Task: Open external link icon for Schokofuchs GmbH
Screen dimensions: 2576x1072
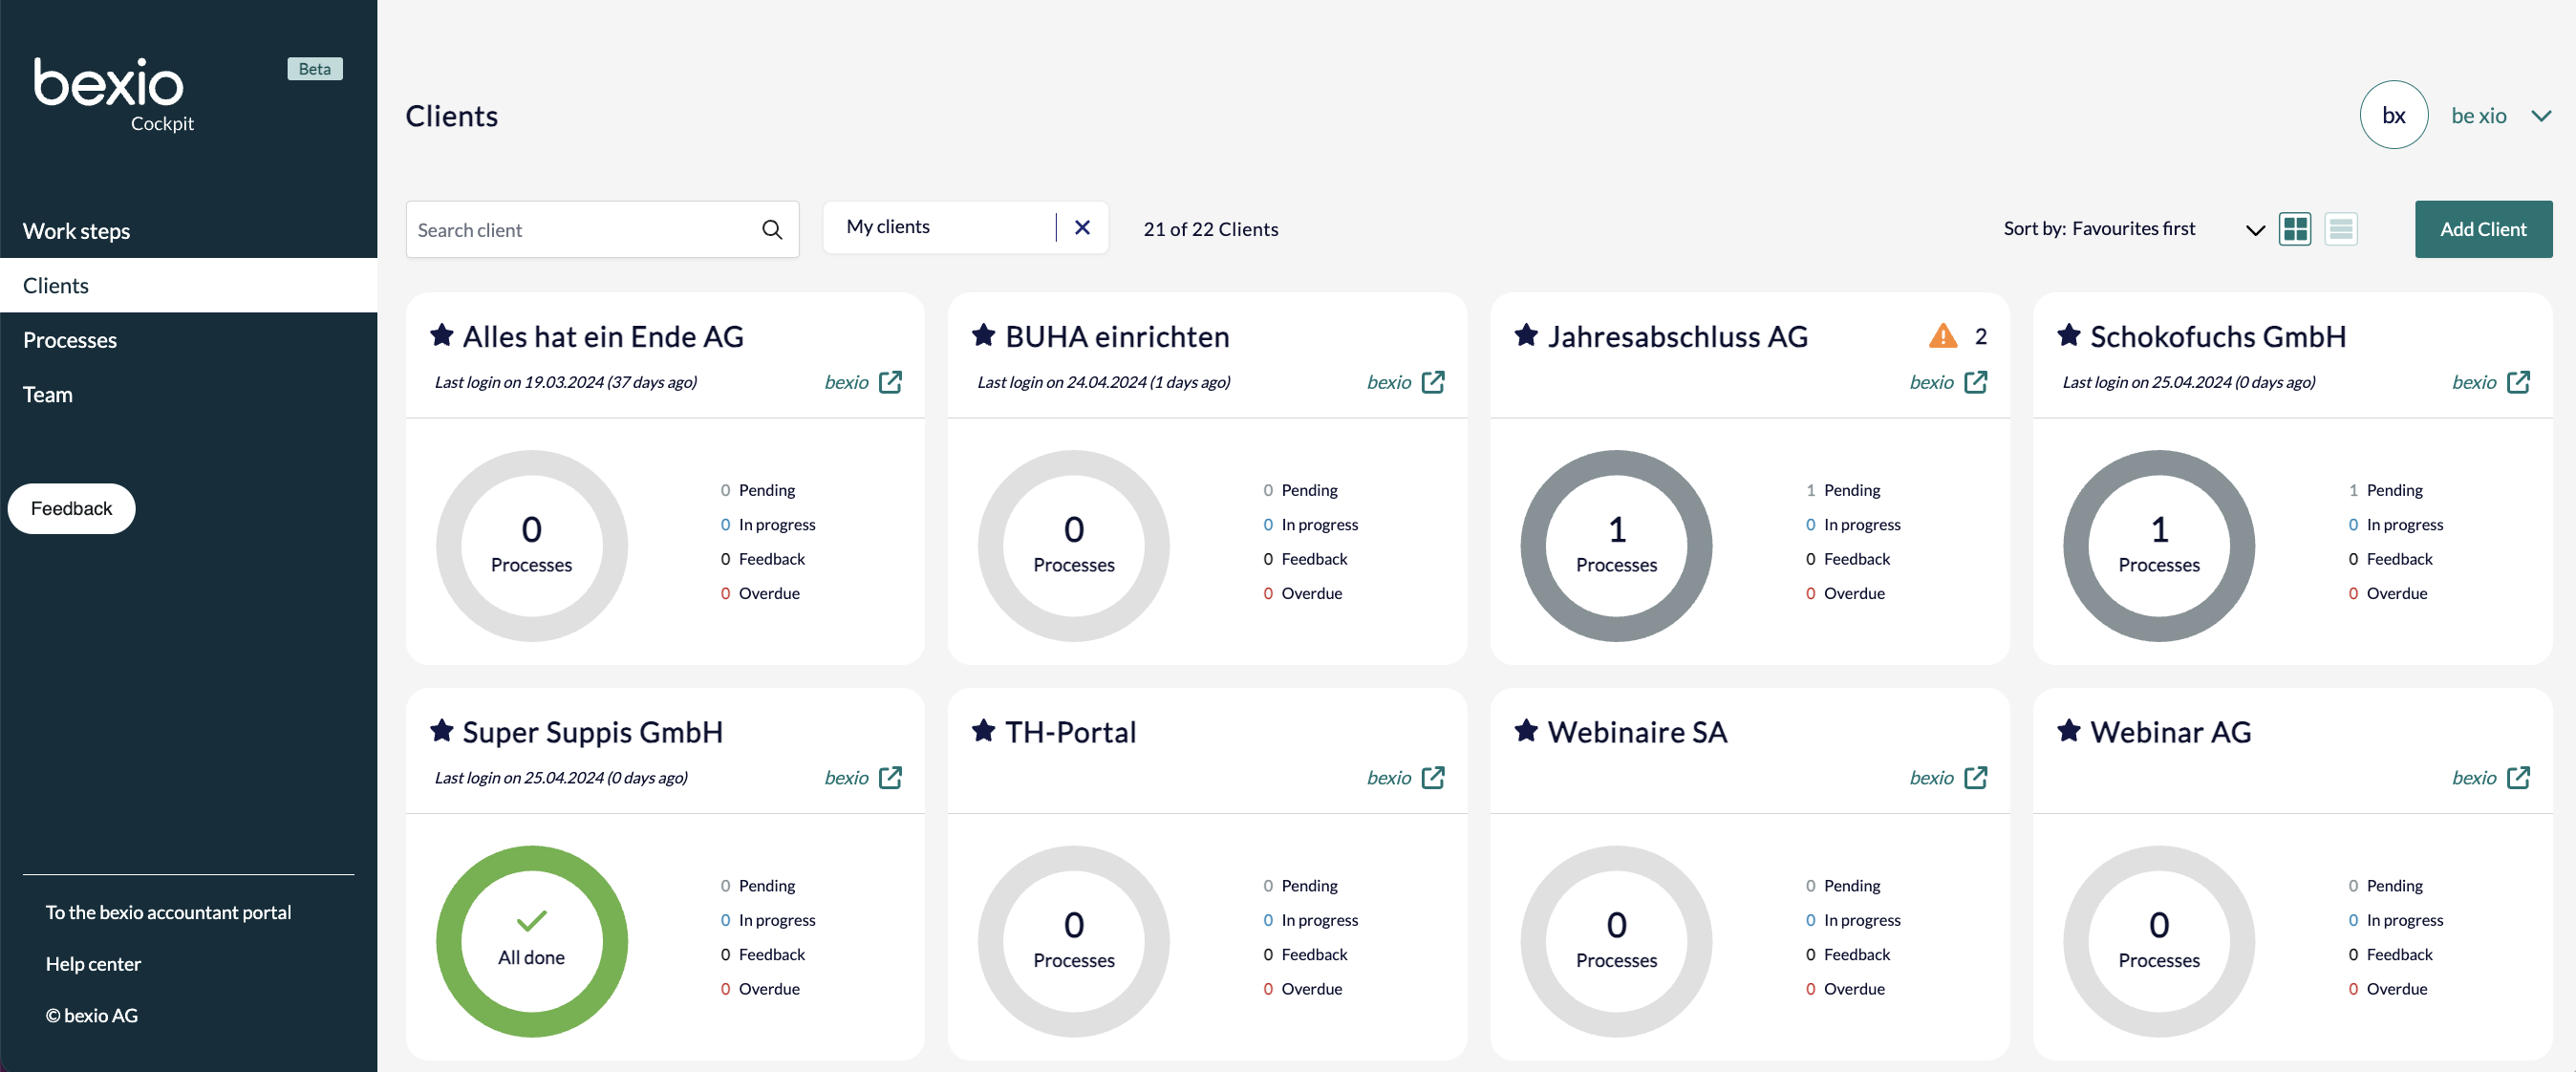Action: (x=2518, y=382)
